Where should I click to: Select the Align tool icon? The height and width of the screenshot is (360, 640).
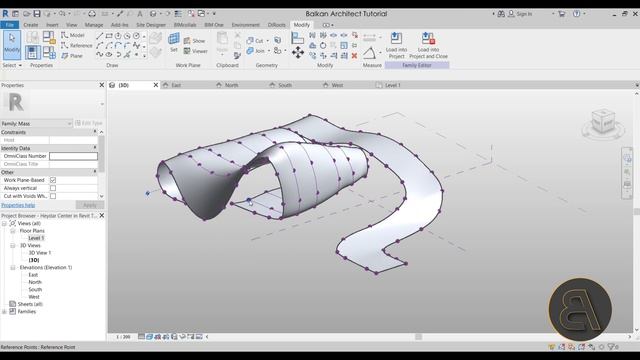pyautogui.click(x=298, y=38)
